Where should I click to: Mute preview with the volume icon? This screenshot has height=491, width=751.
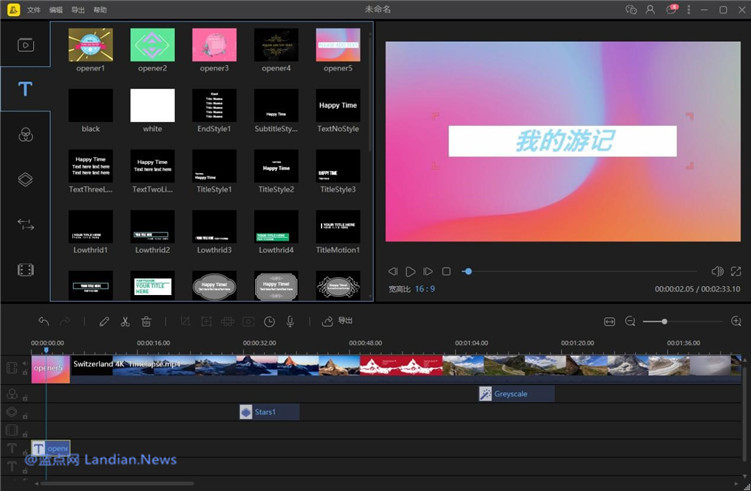point(717,271)
